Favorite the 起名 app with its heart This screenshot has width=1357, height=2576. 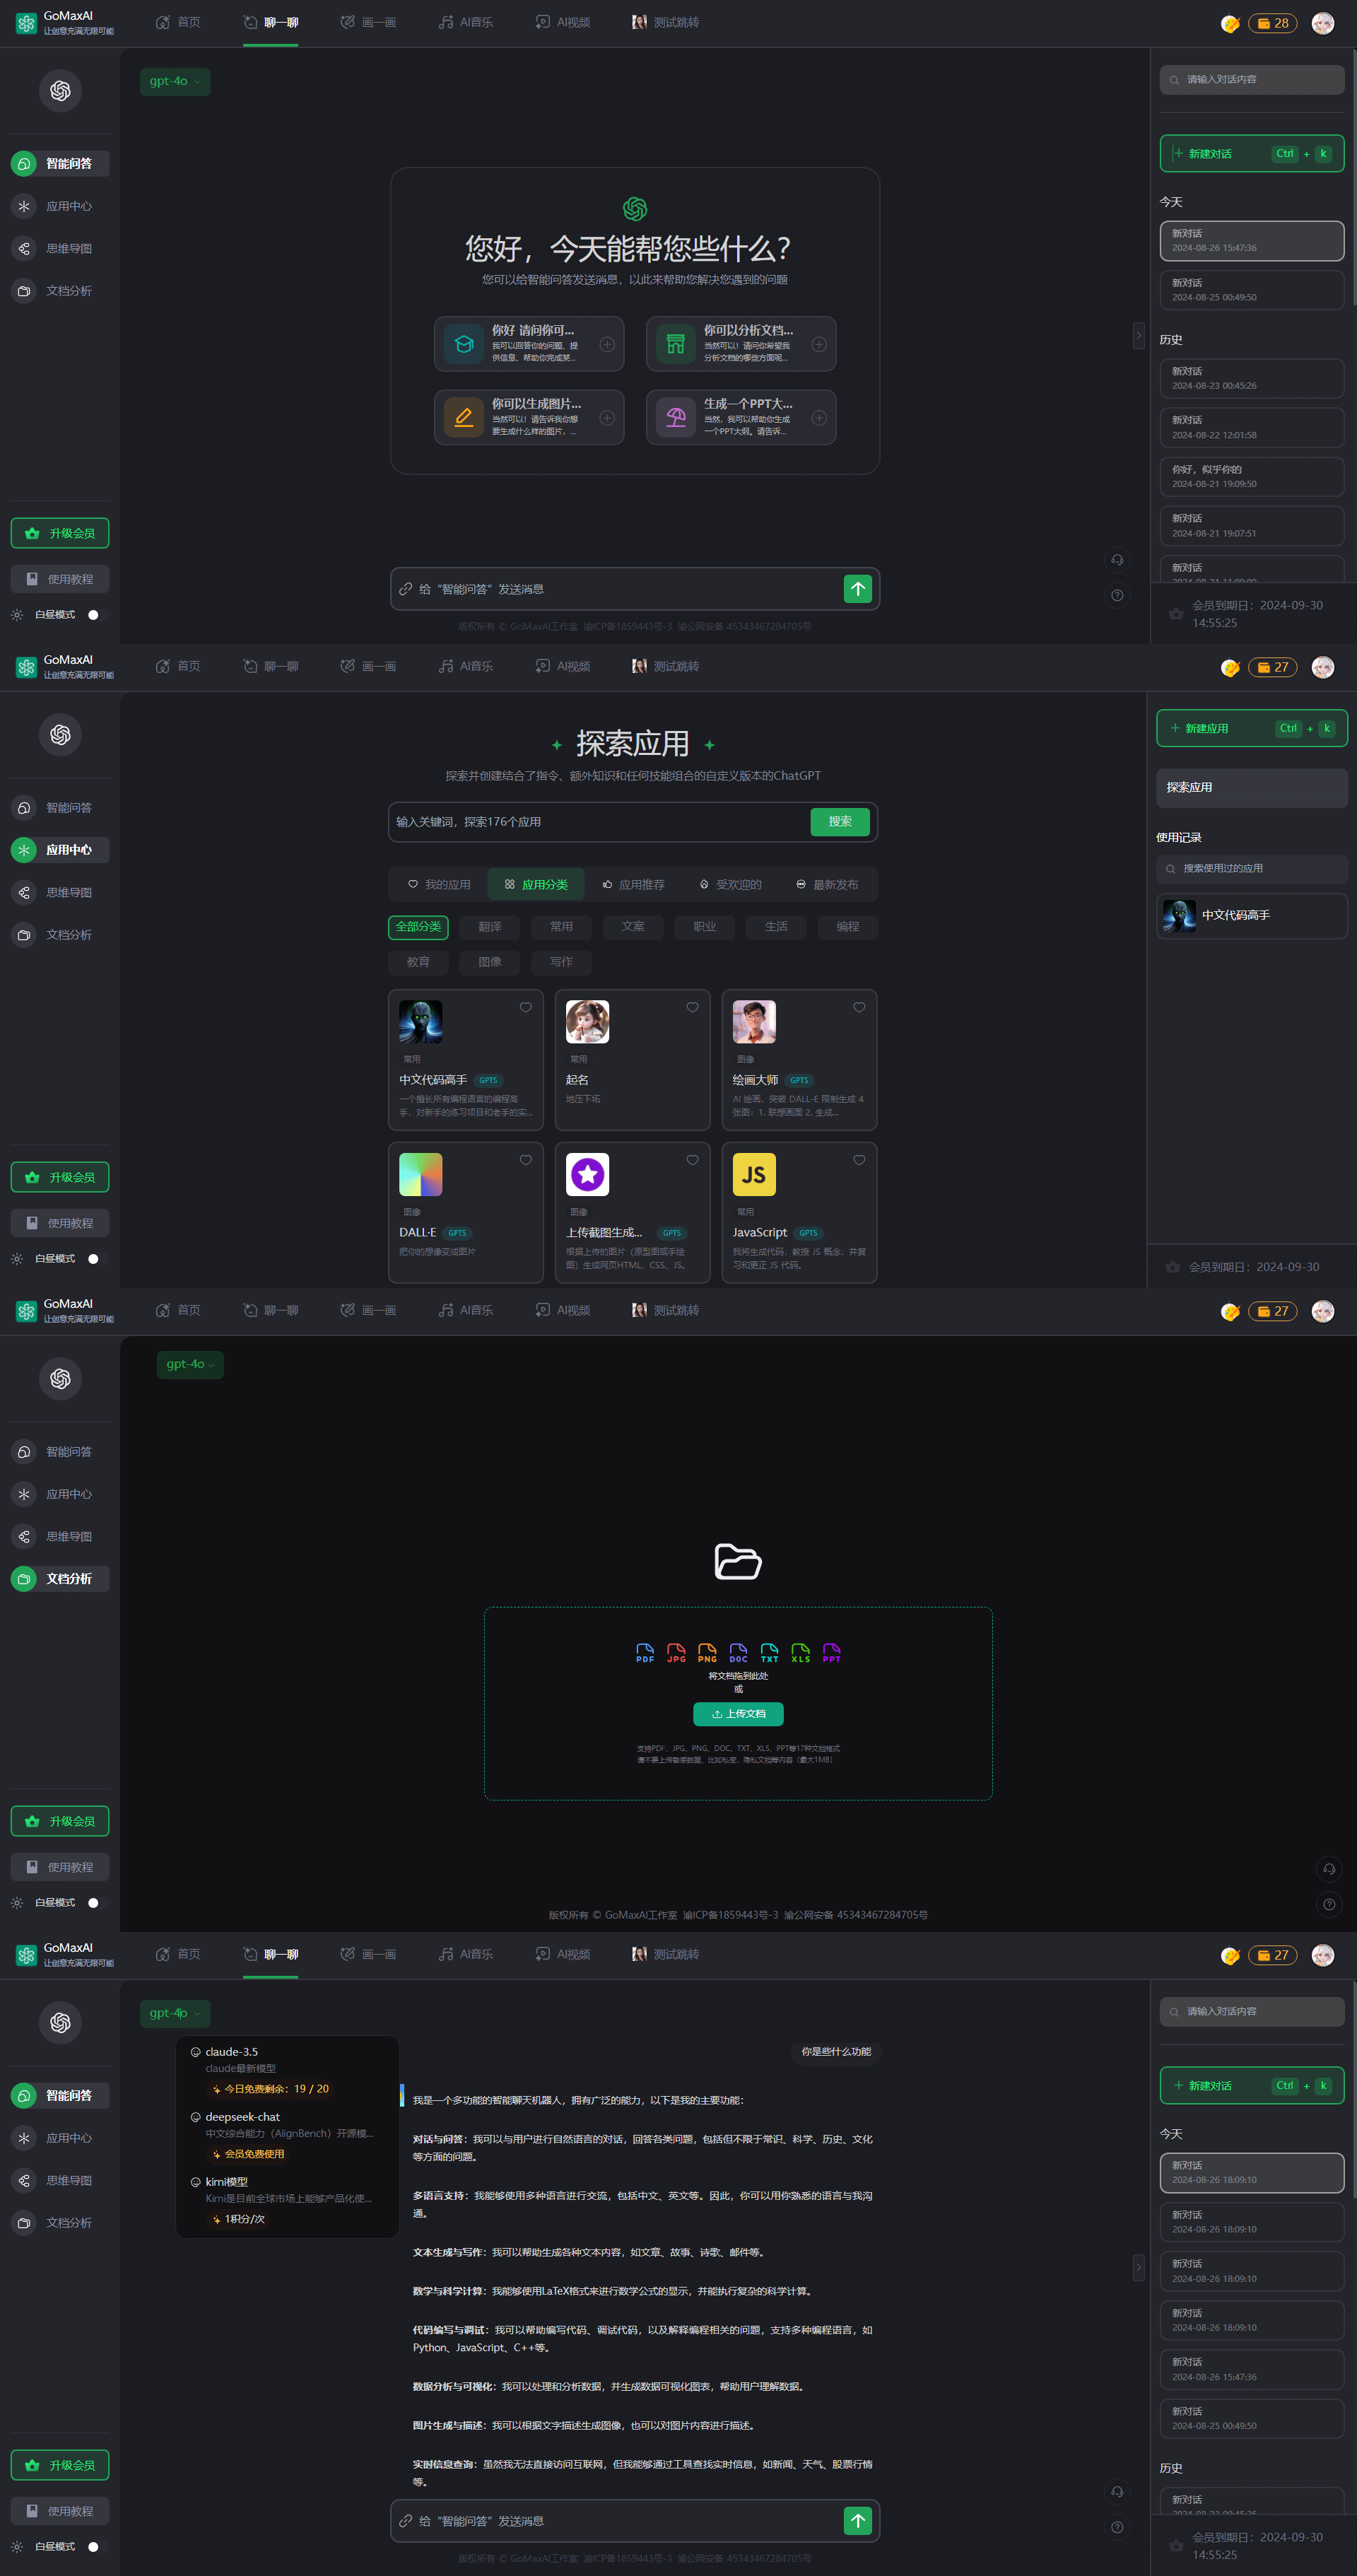pos(692,1007)
